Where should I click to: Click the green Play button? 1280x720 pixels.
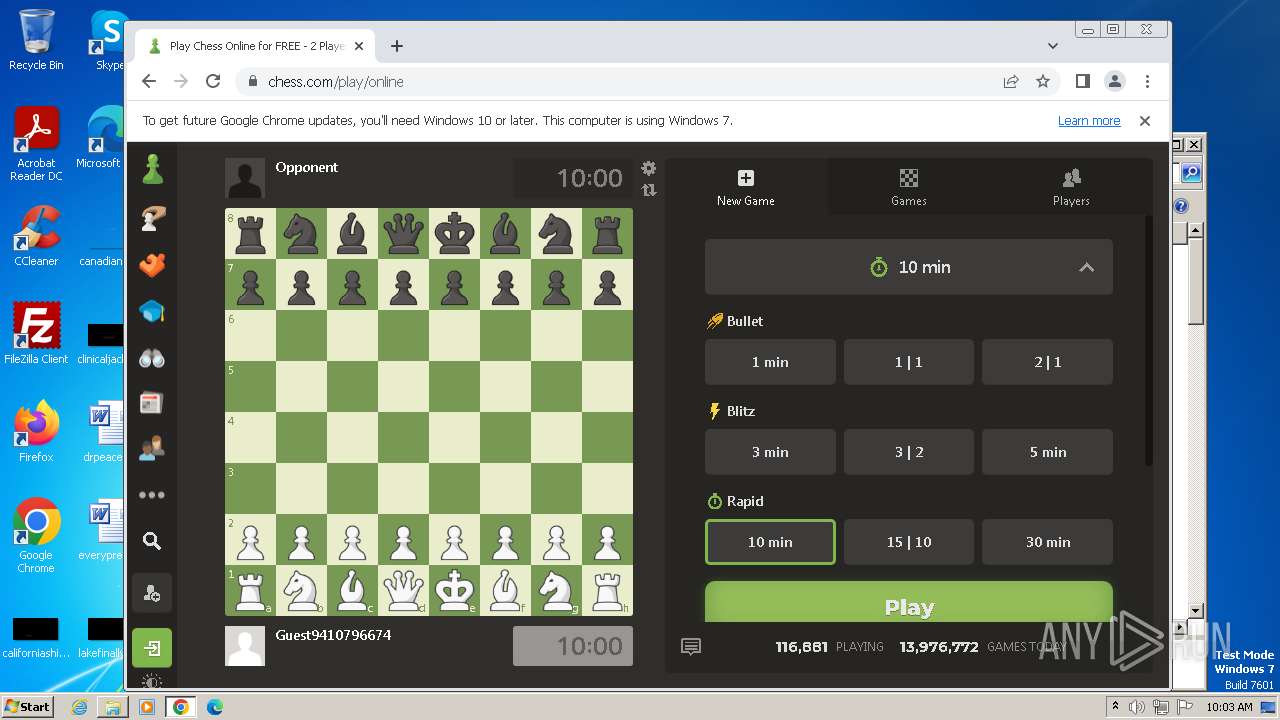909,603
